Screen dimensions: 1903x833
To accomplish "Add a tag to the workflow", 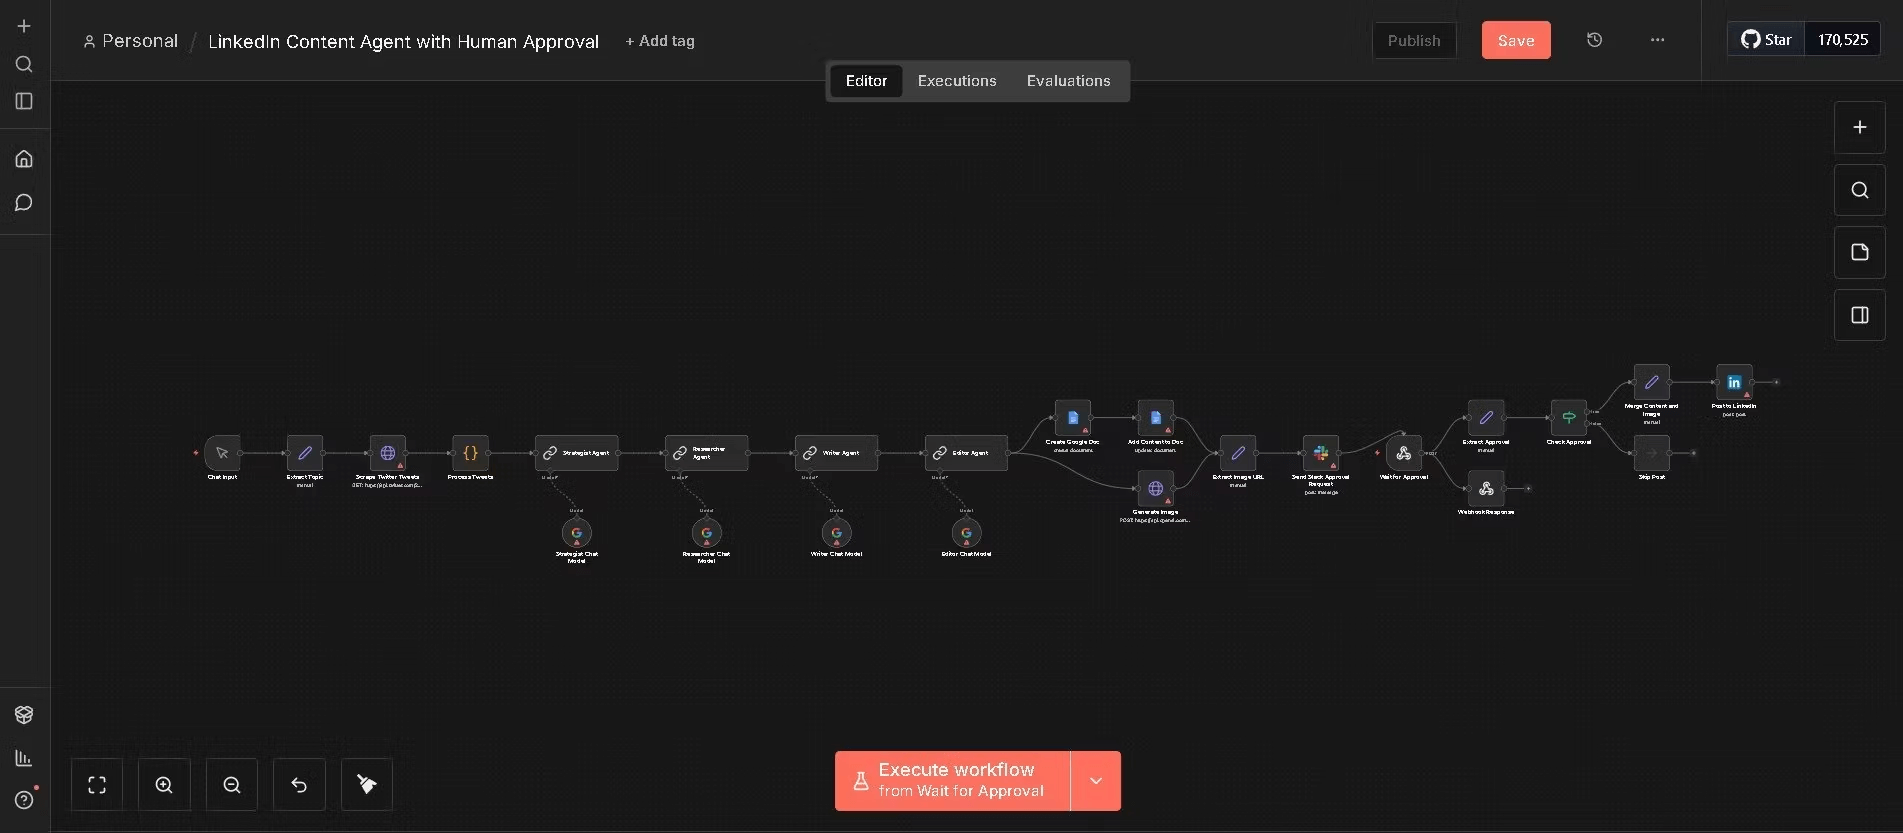I will tap(660, 41).
